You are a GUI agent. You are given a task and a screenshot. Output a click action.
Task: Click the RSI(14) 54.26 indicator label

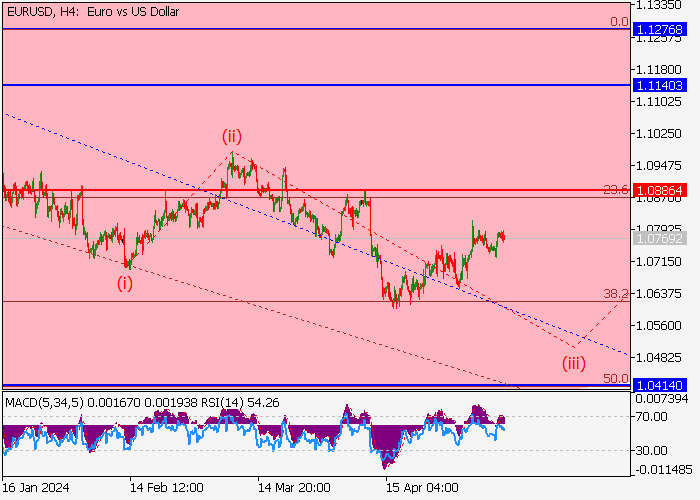point(240,403)
